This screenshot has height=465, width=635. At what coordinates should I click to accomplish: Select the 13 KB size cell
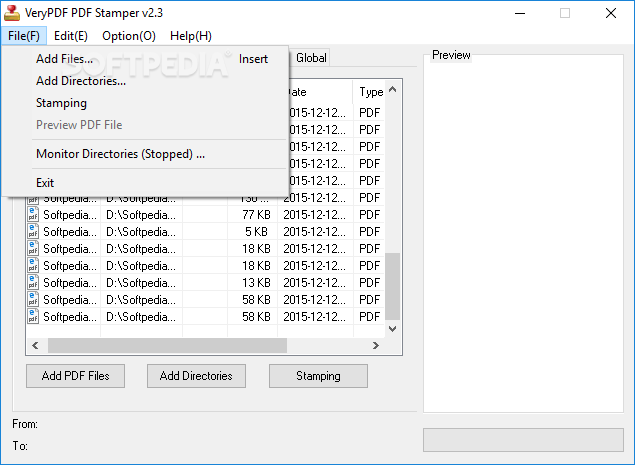click(x=252, y=283)
